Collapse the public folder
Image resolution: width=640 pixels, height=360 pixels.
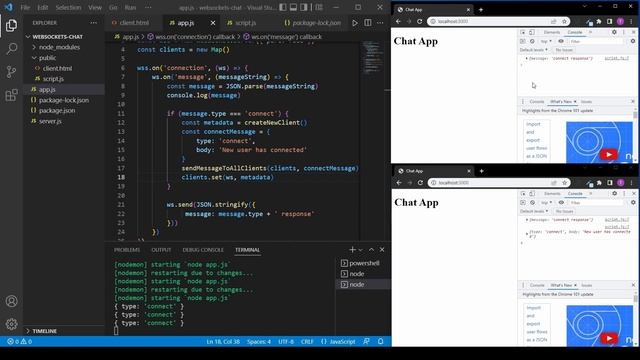pos(48,58)
